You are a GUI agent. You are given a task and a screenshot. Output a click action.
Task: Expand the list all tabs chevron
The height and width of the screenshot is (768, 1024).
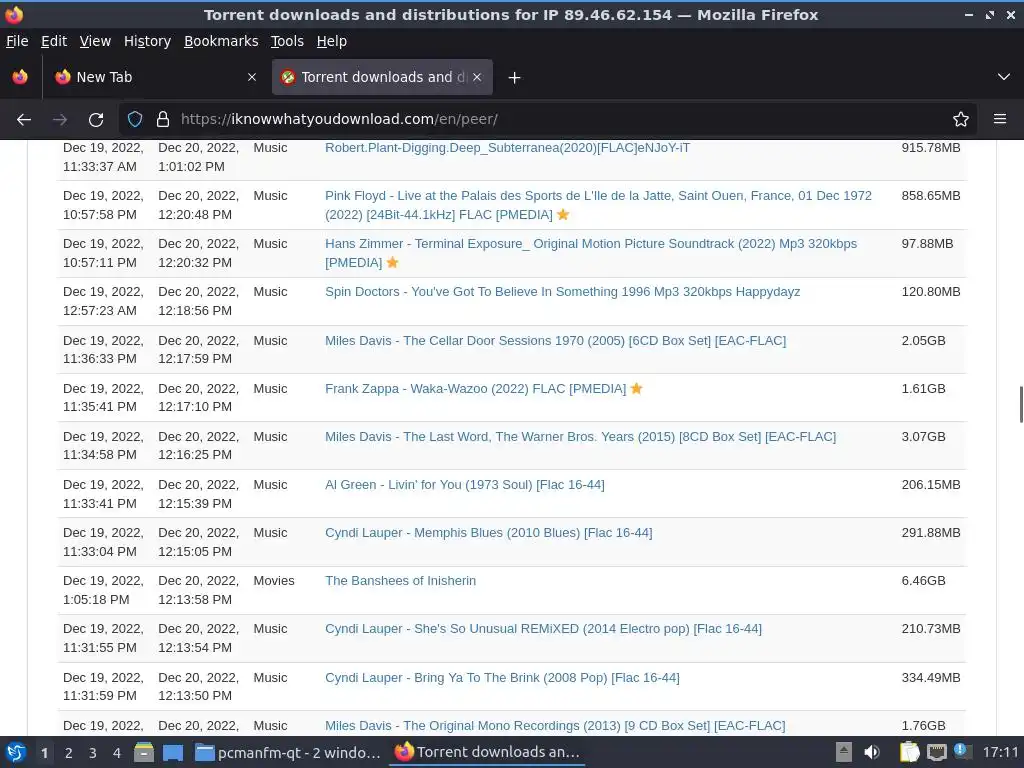[x=1004, y=77]
